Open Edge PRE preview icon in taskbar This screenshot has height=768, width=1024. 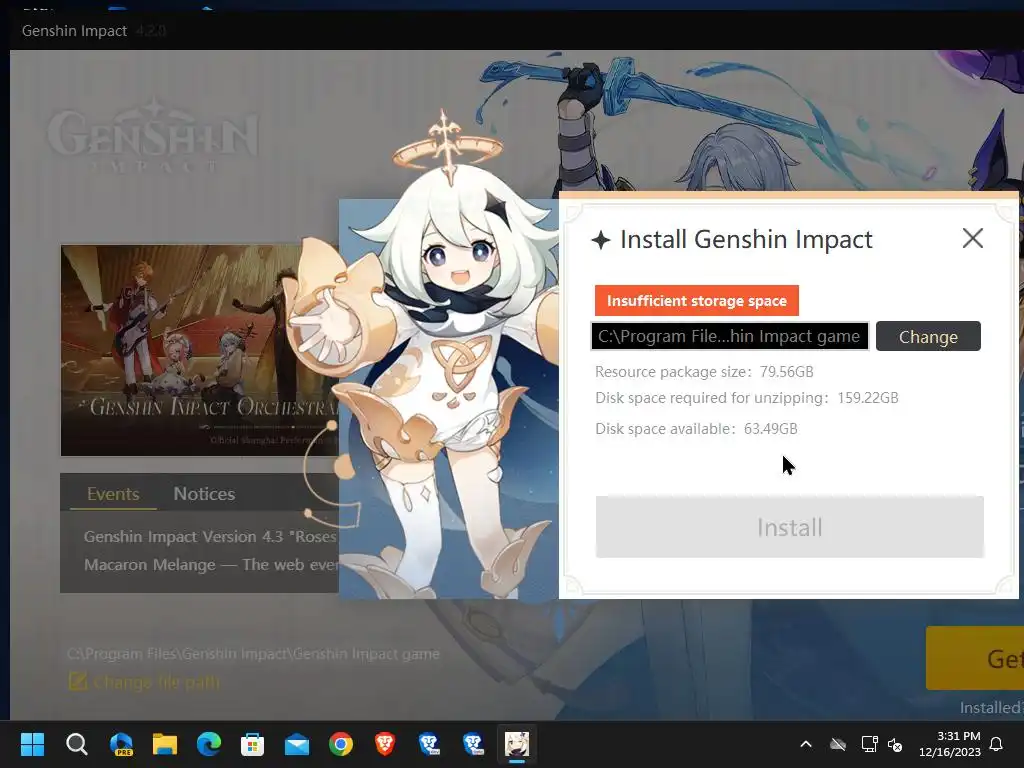click(x=121, y=744)
